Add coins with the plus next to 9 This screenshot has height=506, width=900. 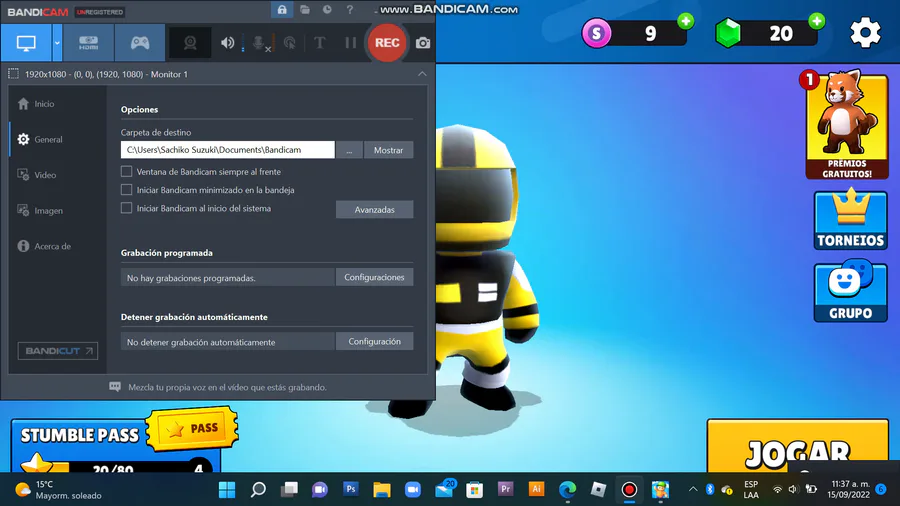click(685, 22)
